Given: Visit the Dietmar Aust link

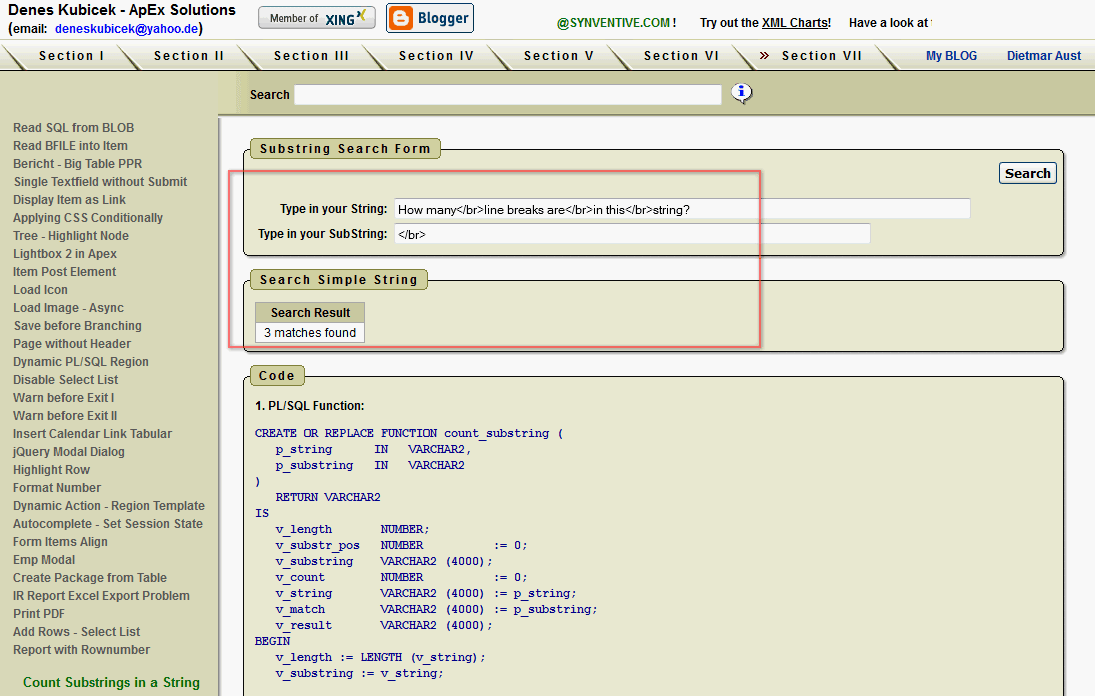Looking at the screenshot, I should pos(1043,56).
